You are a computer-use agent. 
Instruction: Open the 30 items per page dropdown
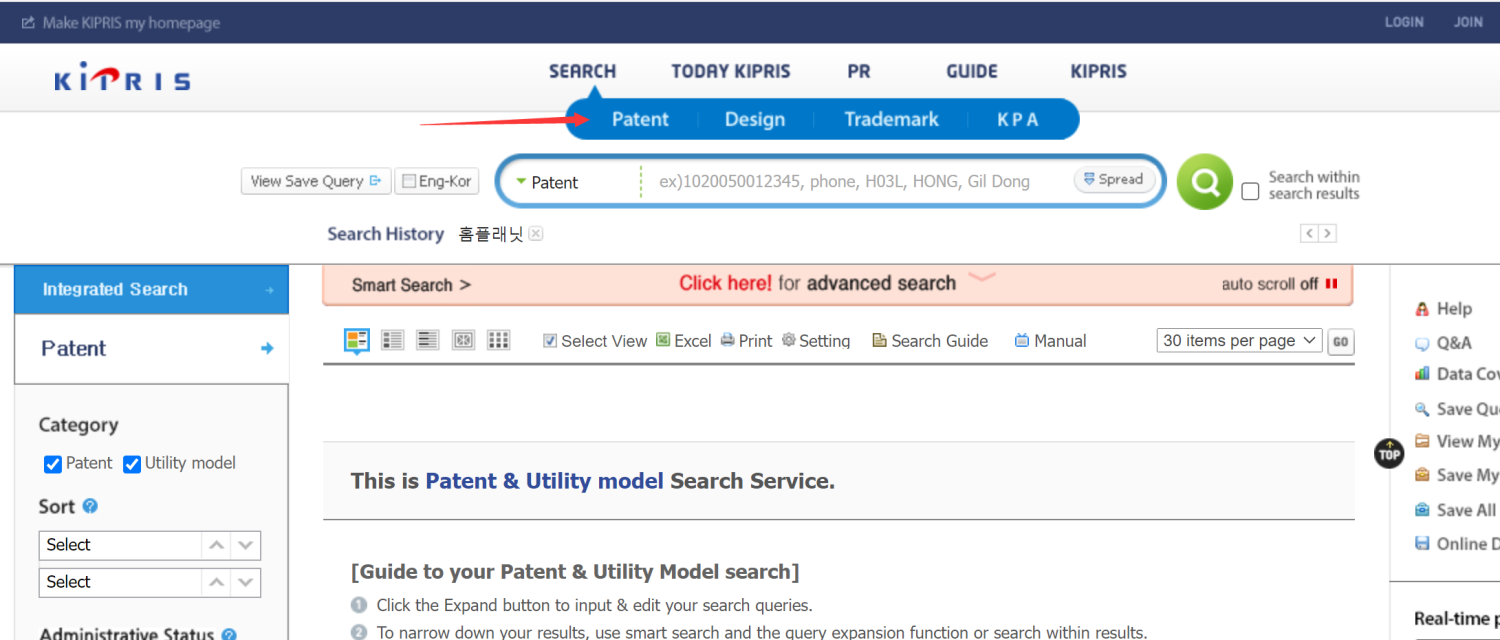point(1239,341)
